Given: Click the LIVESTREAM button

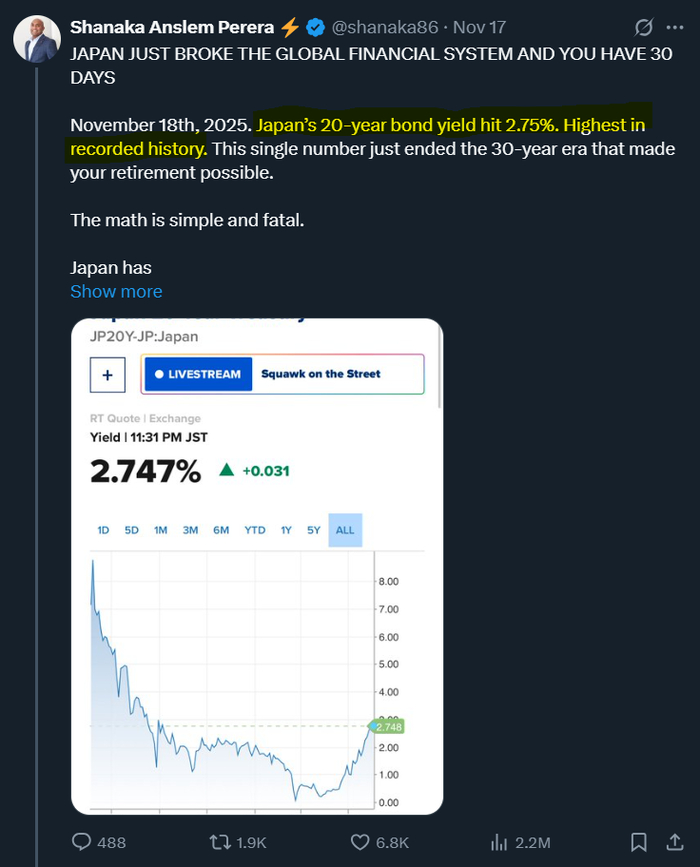Looking at the screenshot, I should coord(198,374).
